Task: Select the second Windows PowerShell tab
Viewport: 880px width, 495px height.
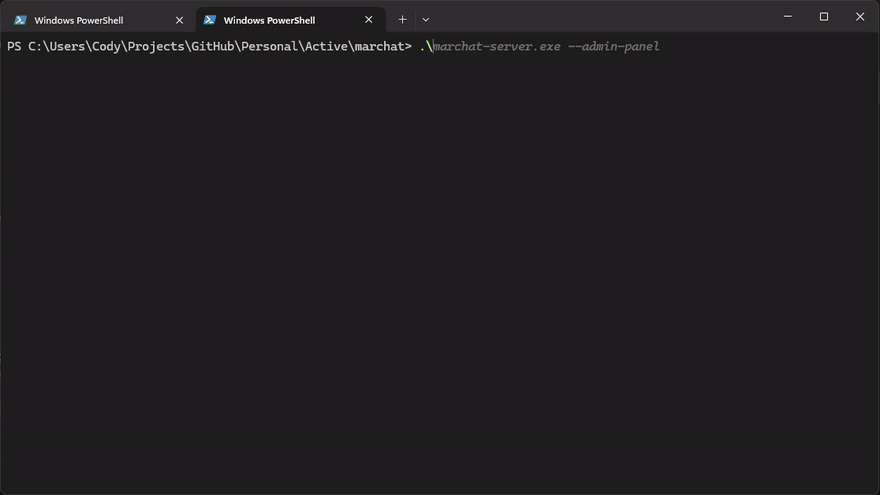Action: [290, 20]
